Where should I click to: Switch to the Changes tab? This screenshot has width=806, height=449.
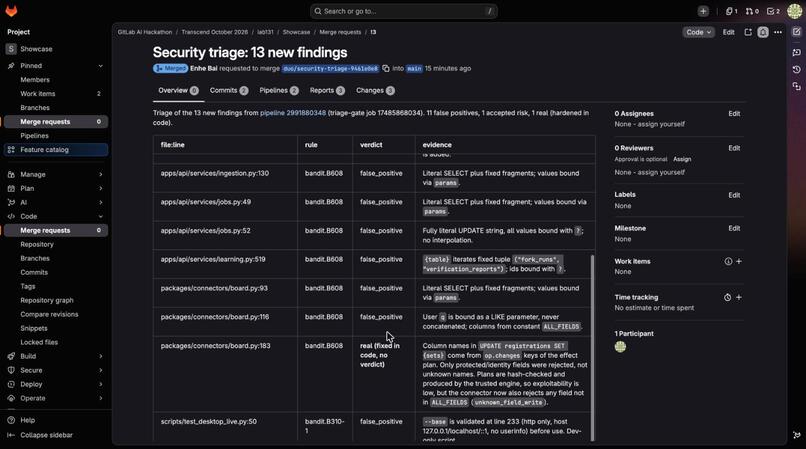(375, 91)
